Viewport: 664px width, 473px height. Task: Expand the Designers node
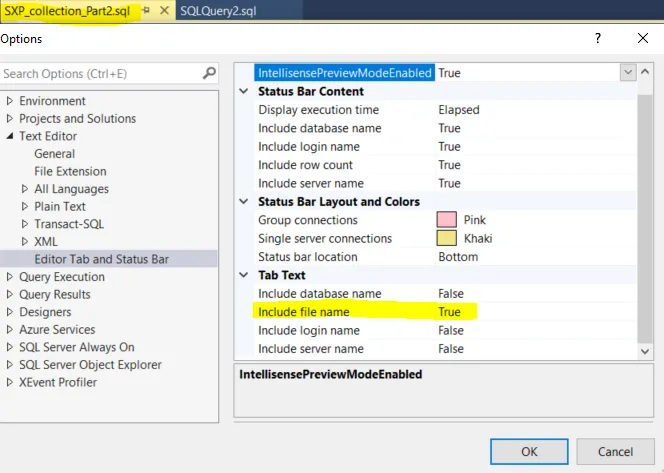(x=10, y=312)
